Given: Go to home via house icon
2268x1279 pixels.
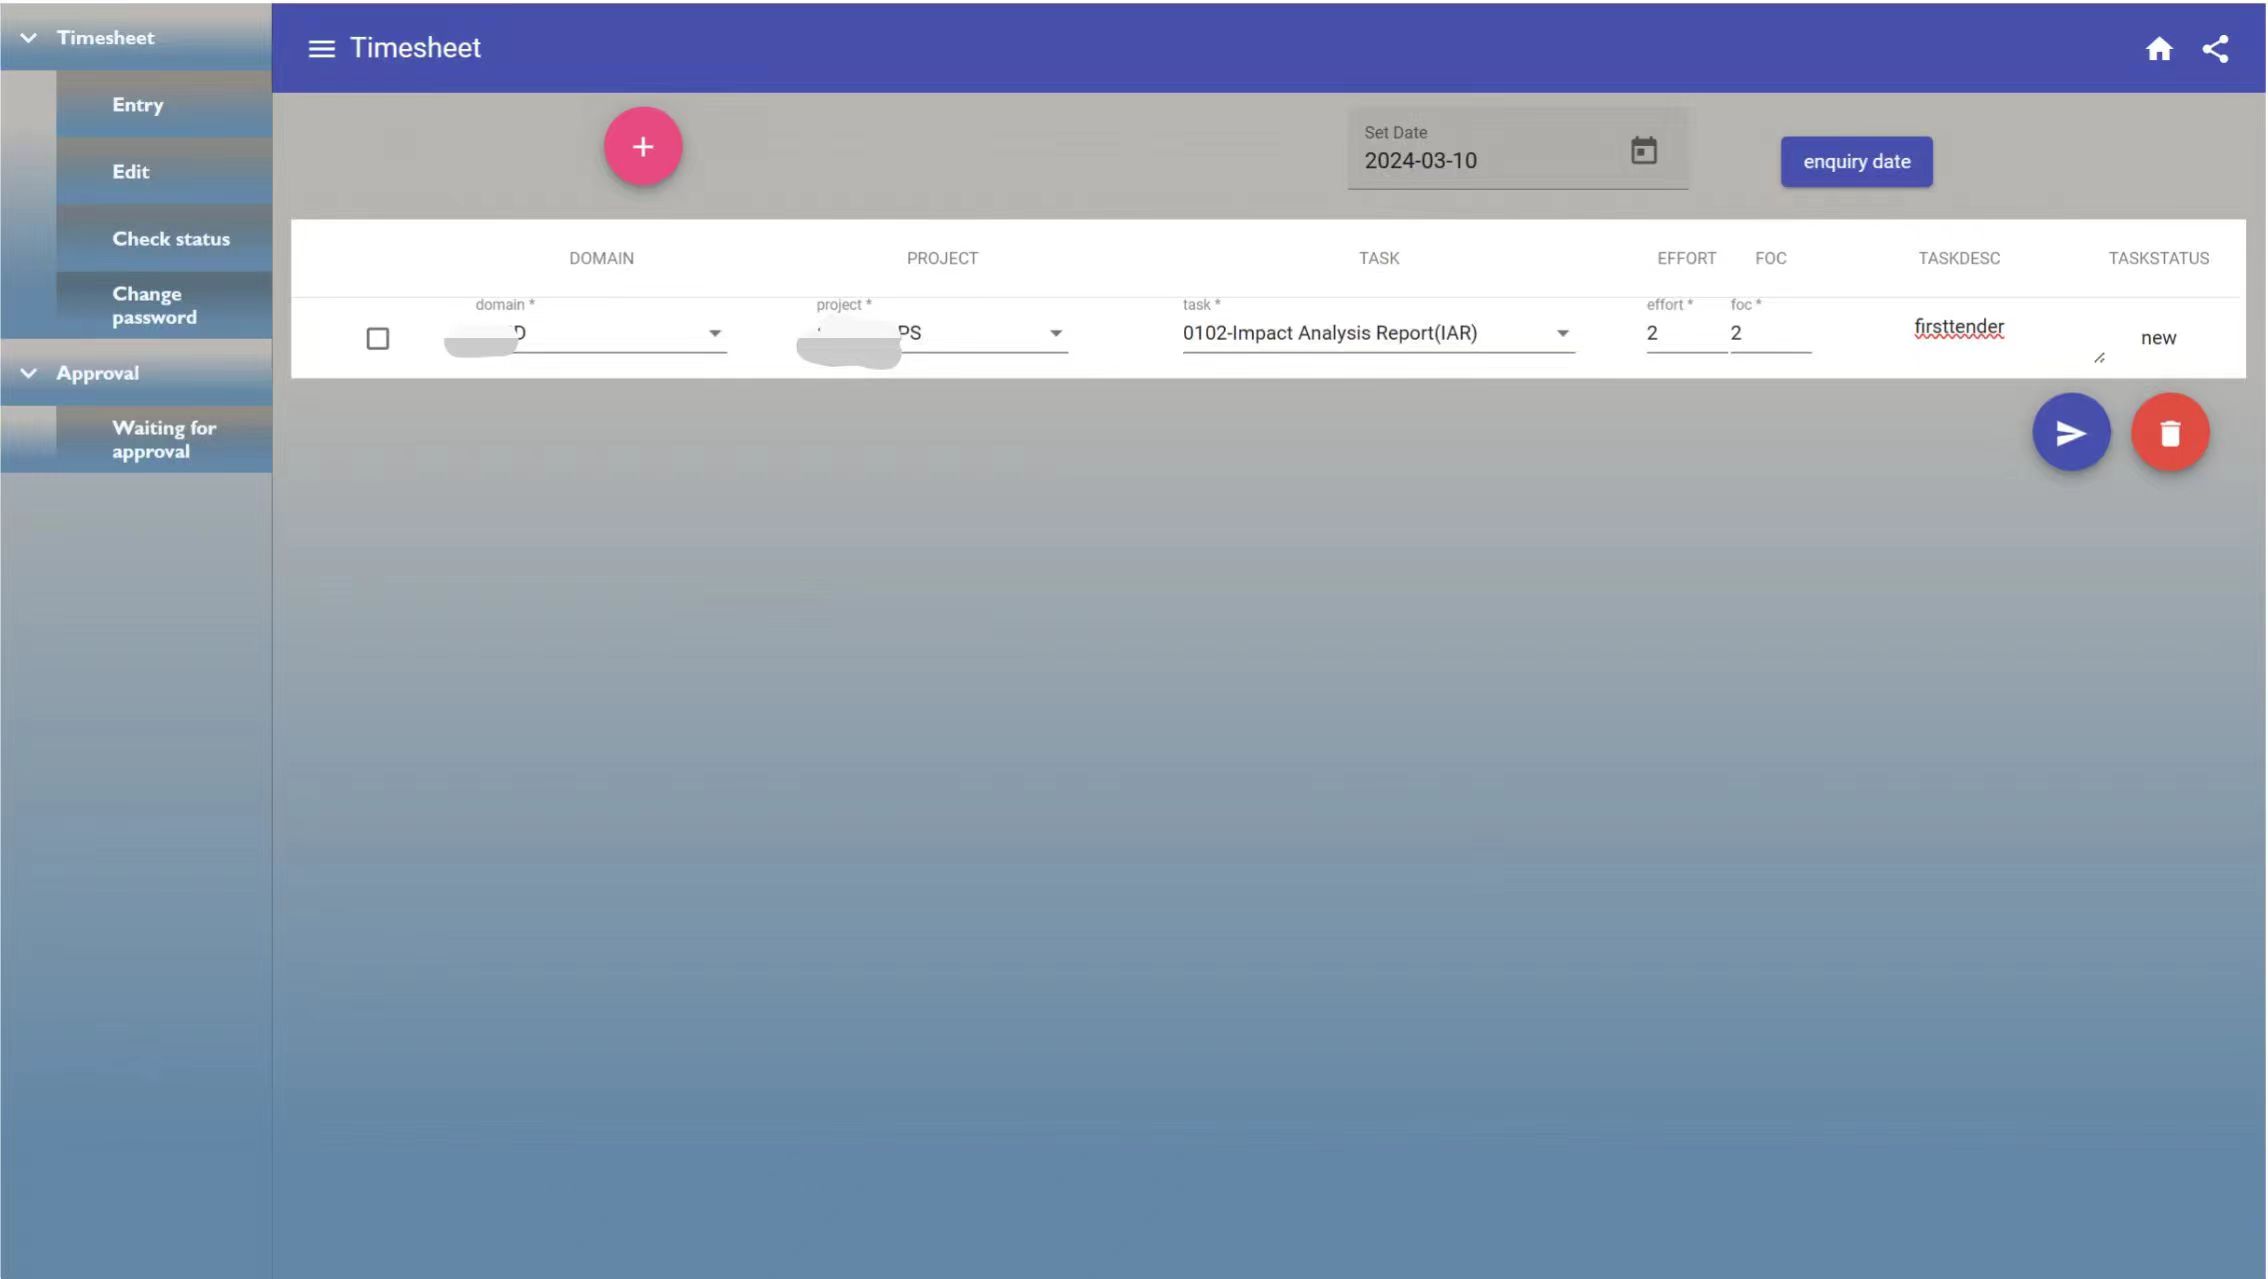Looking at the screenshot, I should coord(2159,48).
